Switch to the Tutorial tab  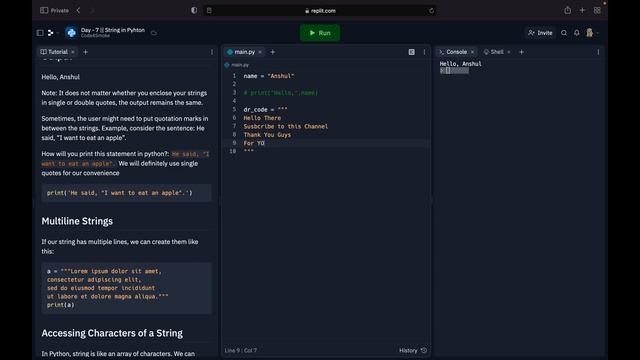click(x=54, y=52)
